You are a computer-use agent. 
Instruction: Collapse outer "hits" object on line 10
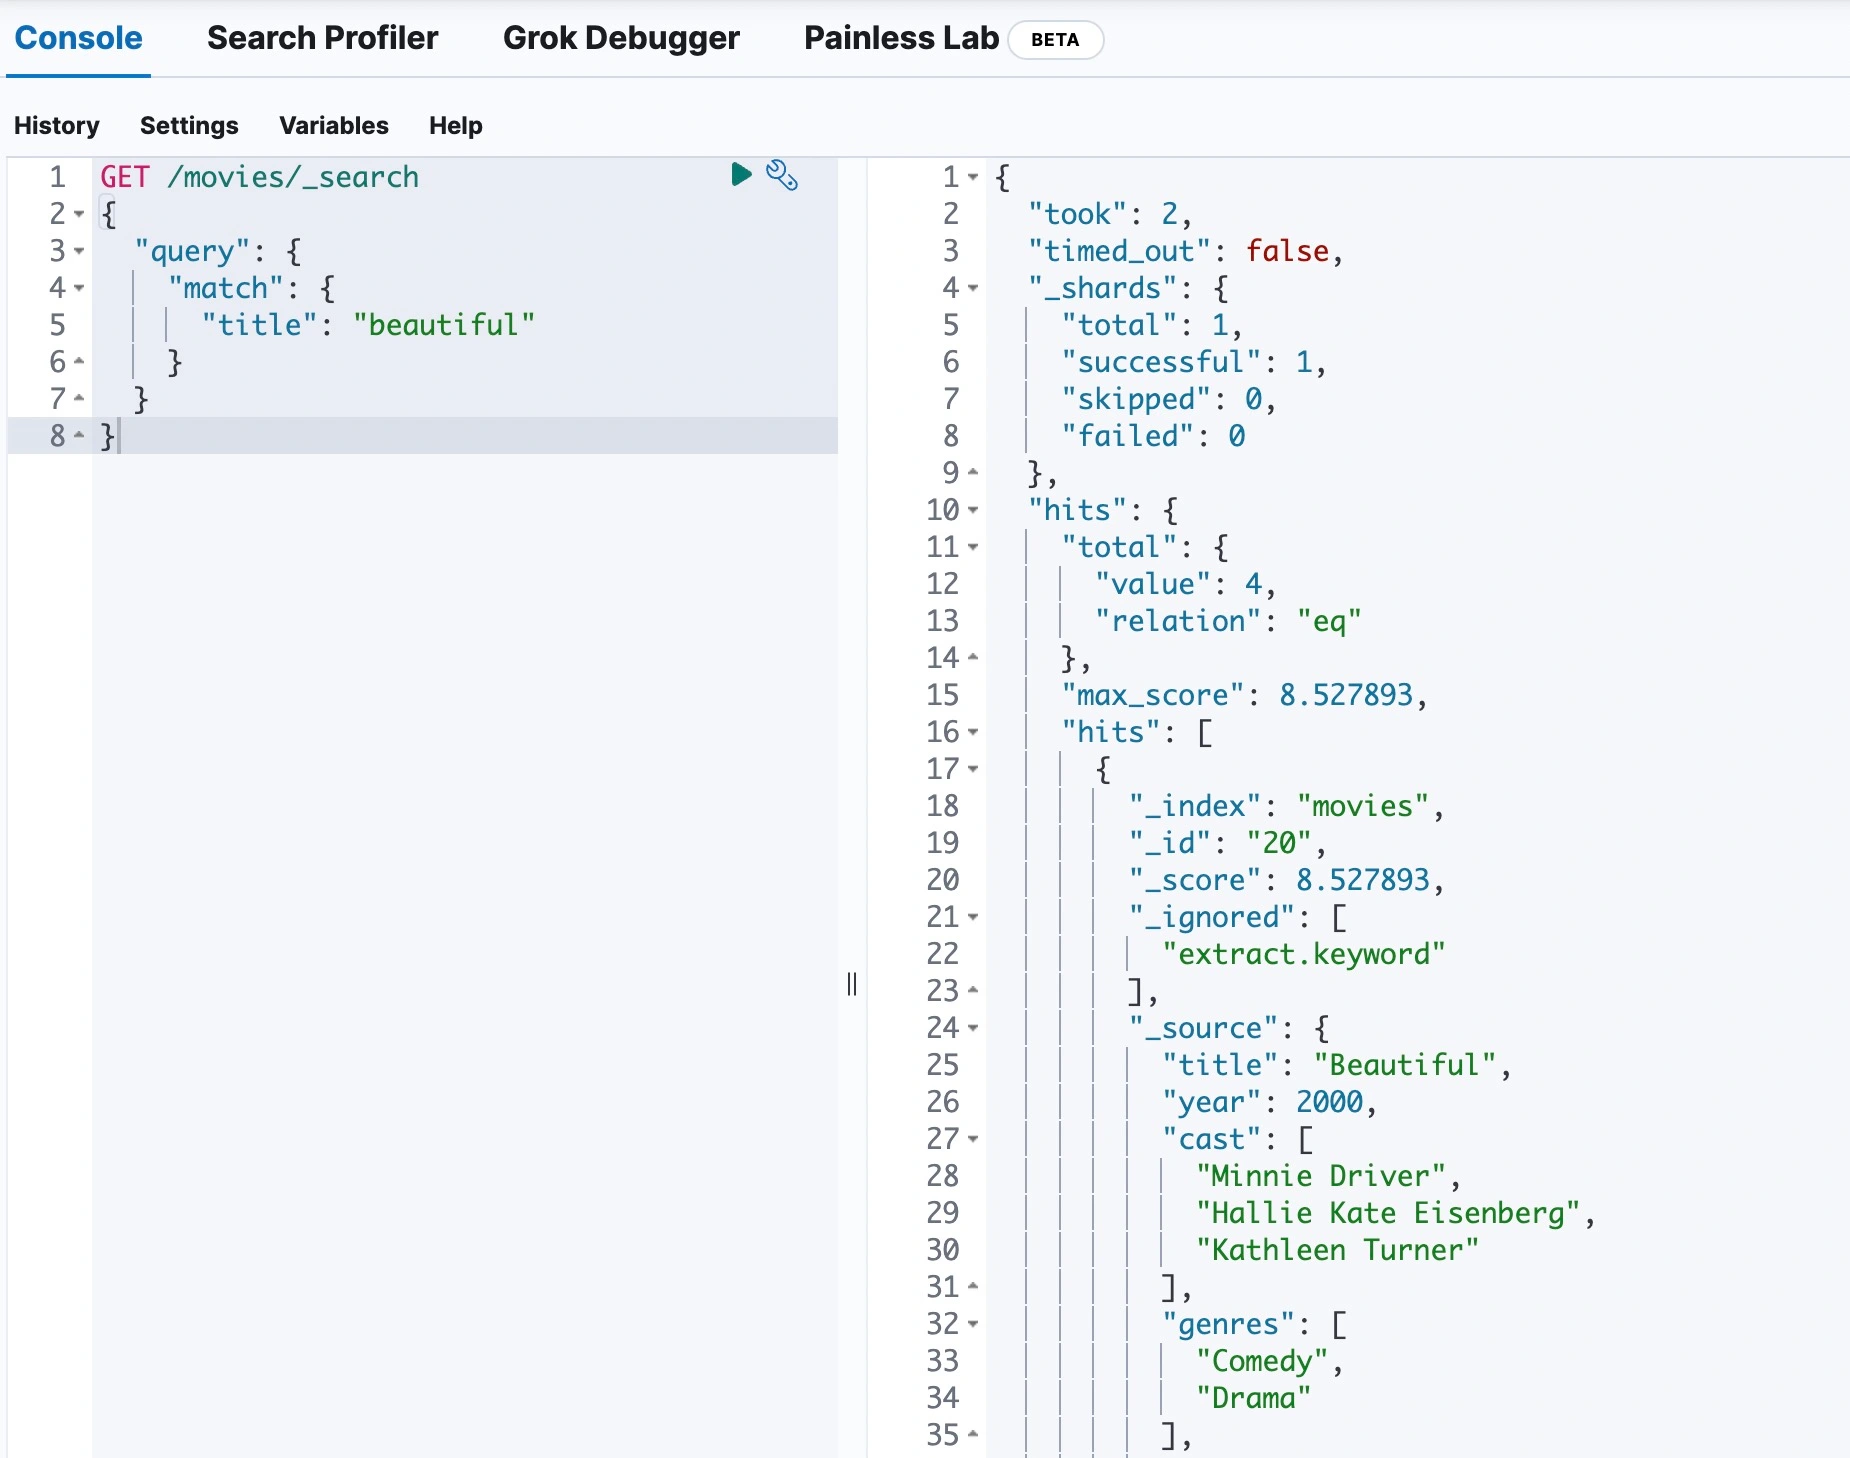point(972,510)
